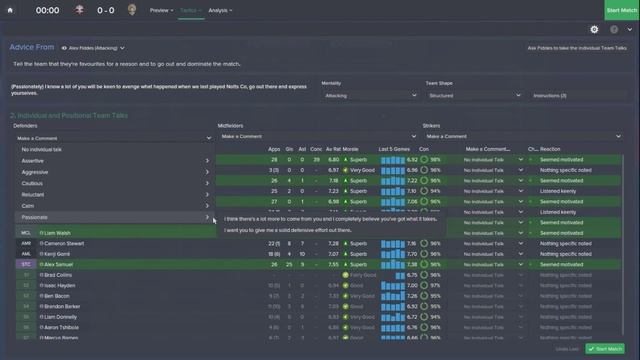Open the Advice From assistant dropdown
The image size is (640, 360).
click(x=93, y=48)
